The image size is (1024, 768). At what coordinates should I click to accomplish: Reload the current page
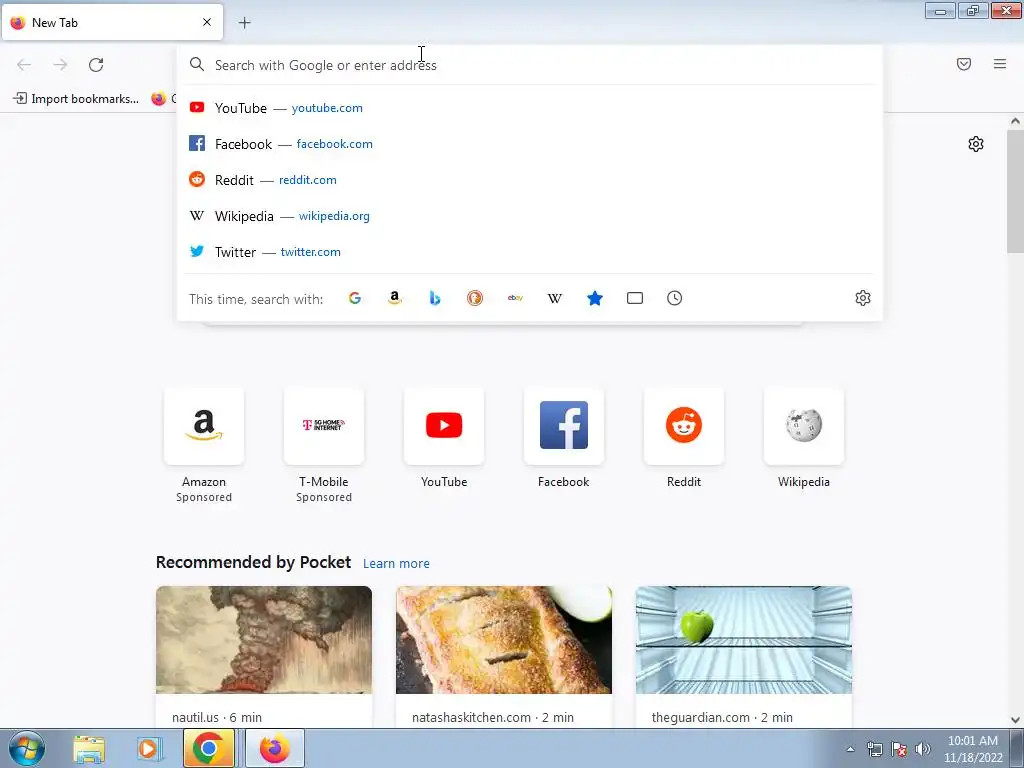click(96, 65)
